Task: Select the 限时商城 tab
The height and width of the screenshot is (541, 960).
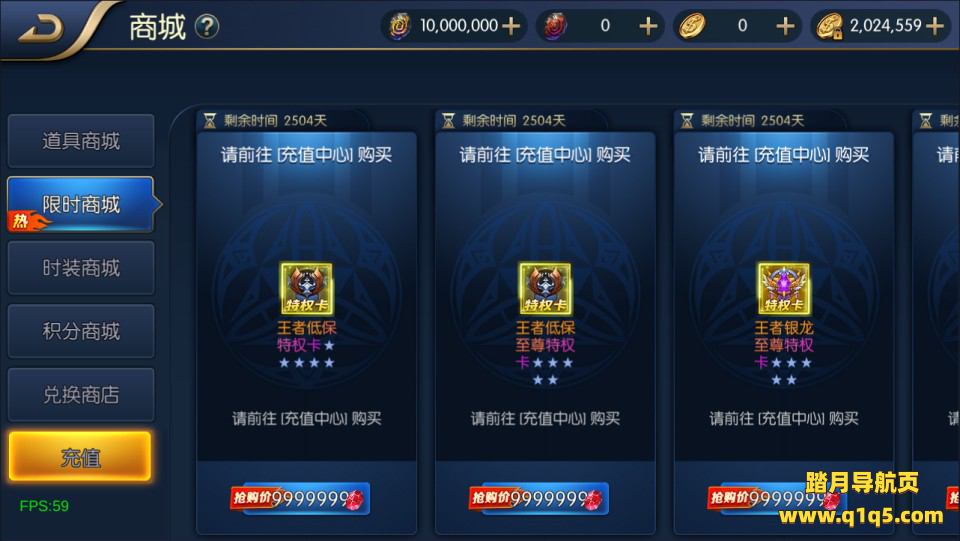Action: coord(81,204)
